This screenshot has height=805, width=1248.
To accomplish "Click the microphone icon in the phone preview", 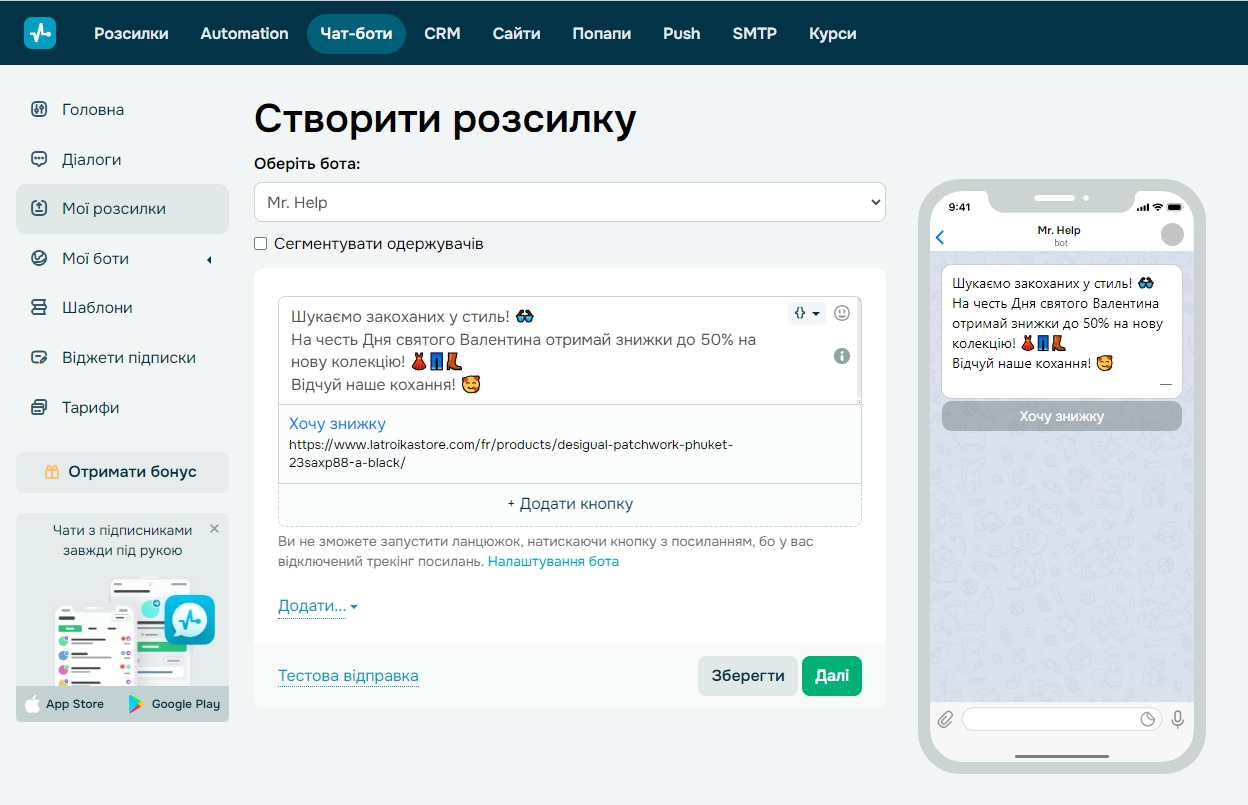I will pyautogui.click(x=1178, y=719).
